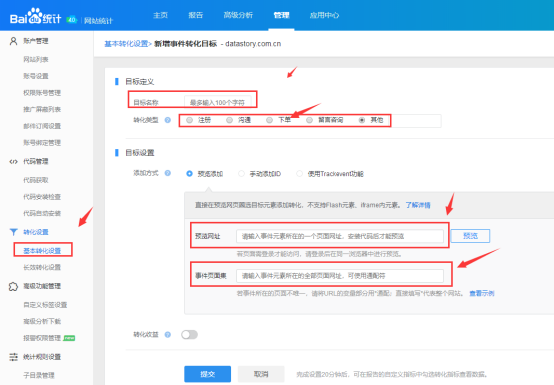The width and height of the screenshot is (554, 385).
Task: Open the 管理 tab
Action: [x=281, y=15]
